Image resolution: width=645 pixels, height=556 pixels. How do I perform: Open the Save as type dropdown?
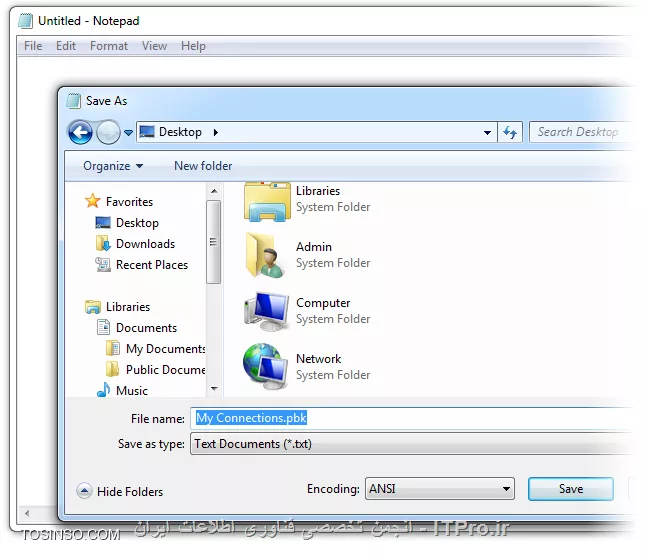413,444
